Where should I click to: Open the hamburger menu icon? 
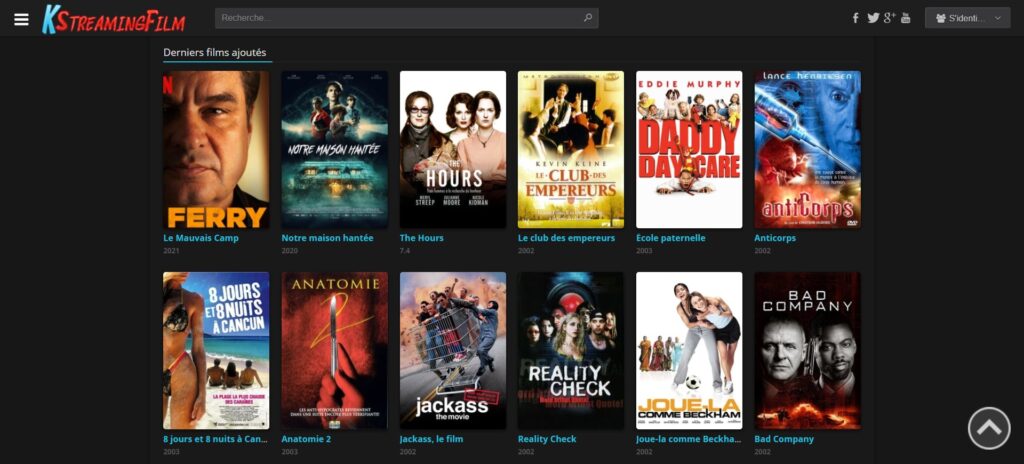pyautogui.click(x=22, y=19)
